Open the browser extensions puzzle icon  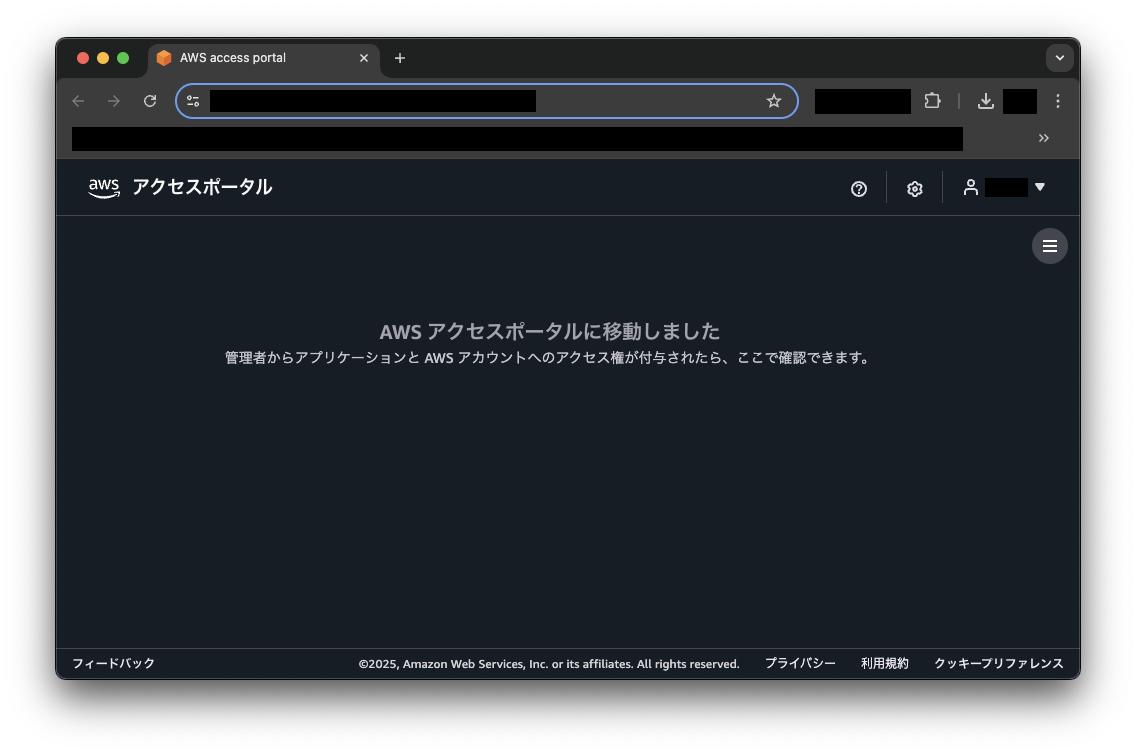click(932, 101)
